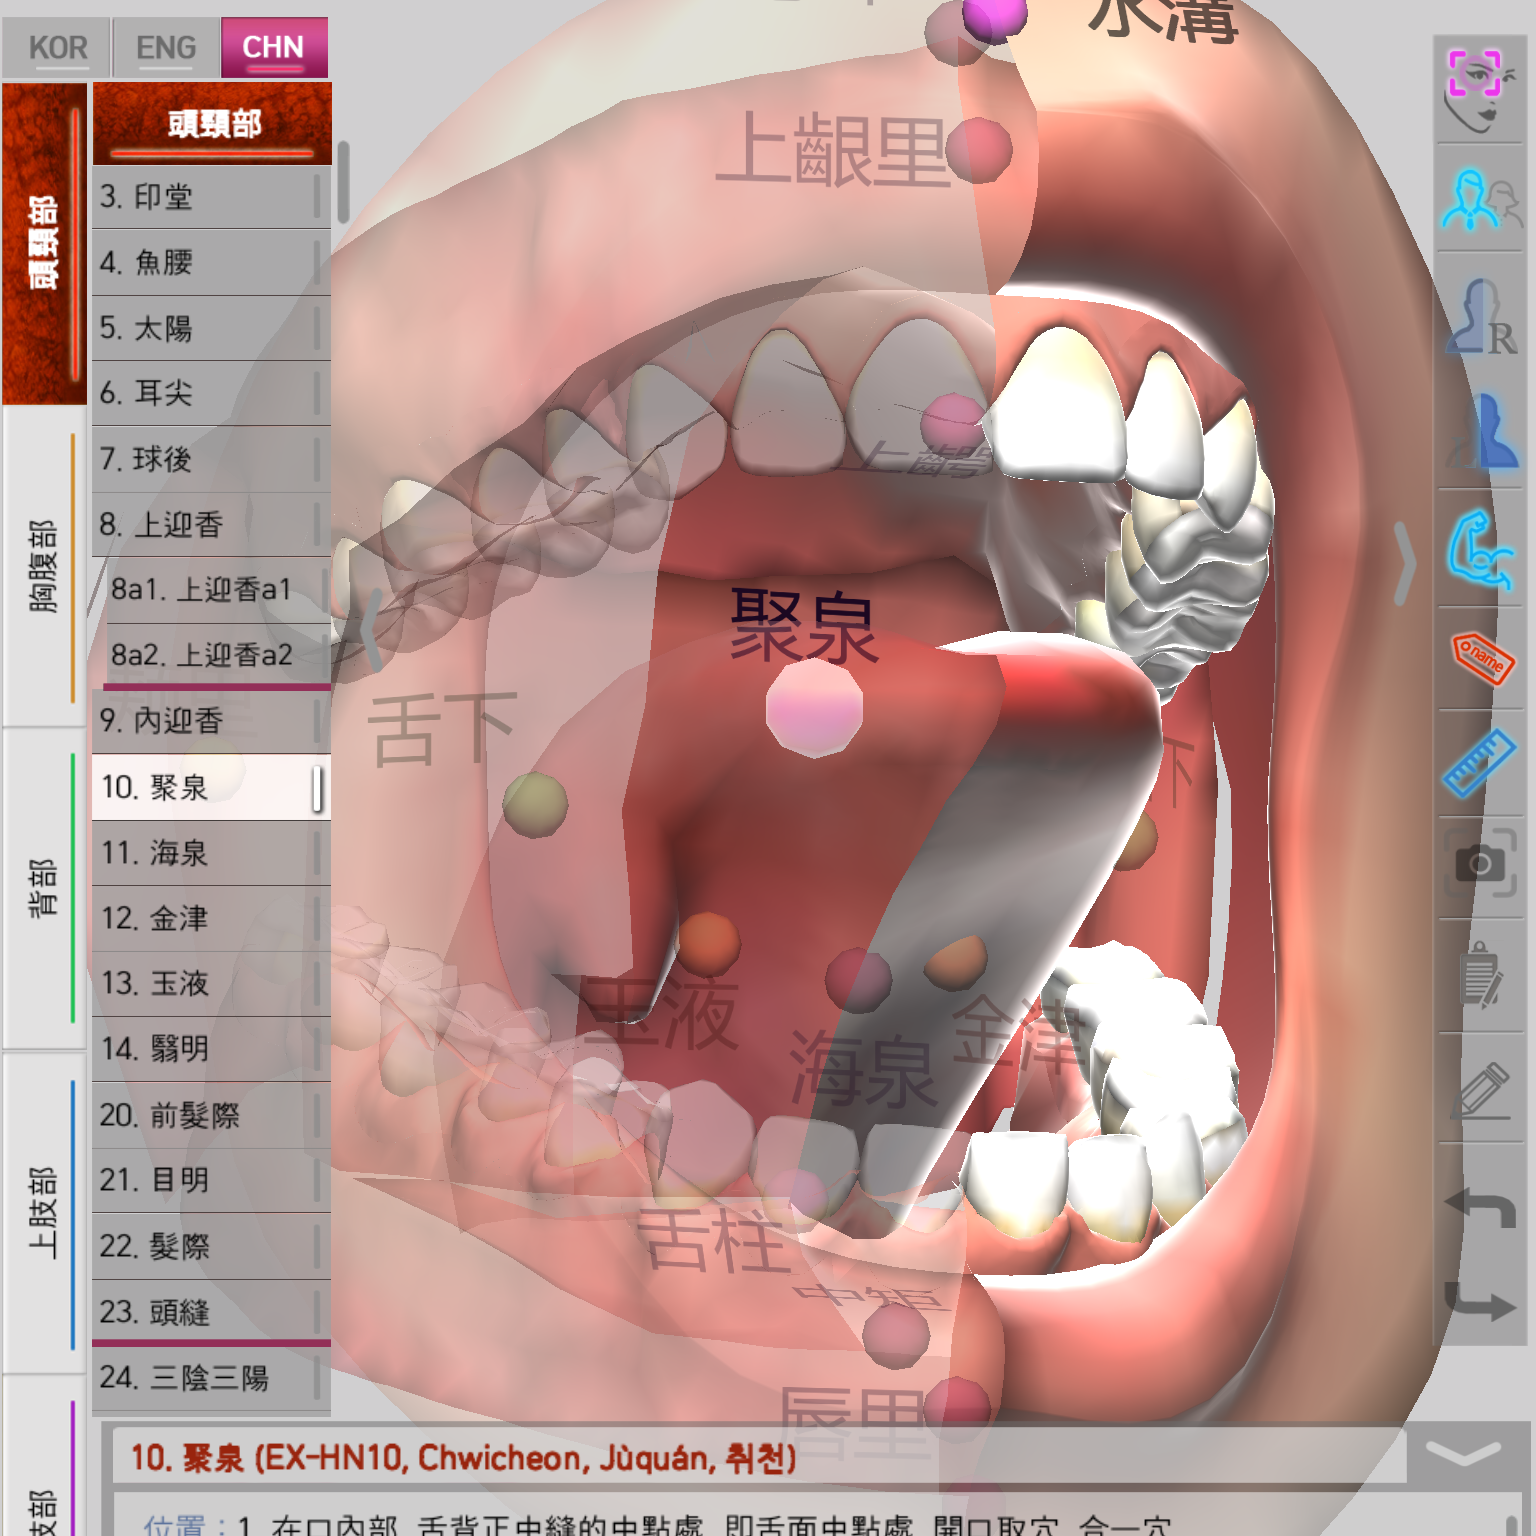Switch language to ENG
This screenshot has width=1536, height=1536.
[166, 47]
